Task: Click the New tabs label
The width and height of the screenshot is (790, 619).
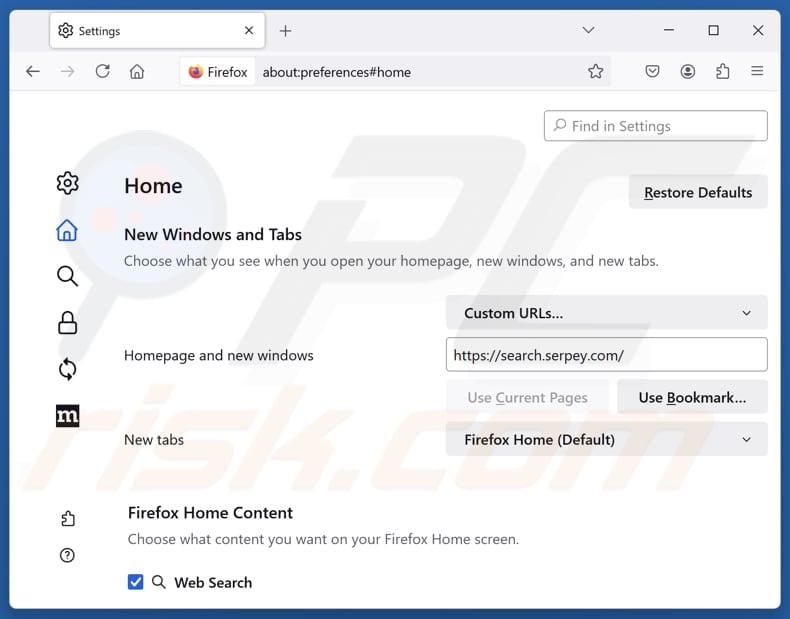Action: (x=154, y=440)
